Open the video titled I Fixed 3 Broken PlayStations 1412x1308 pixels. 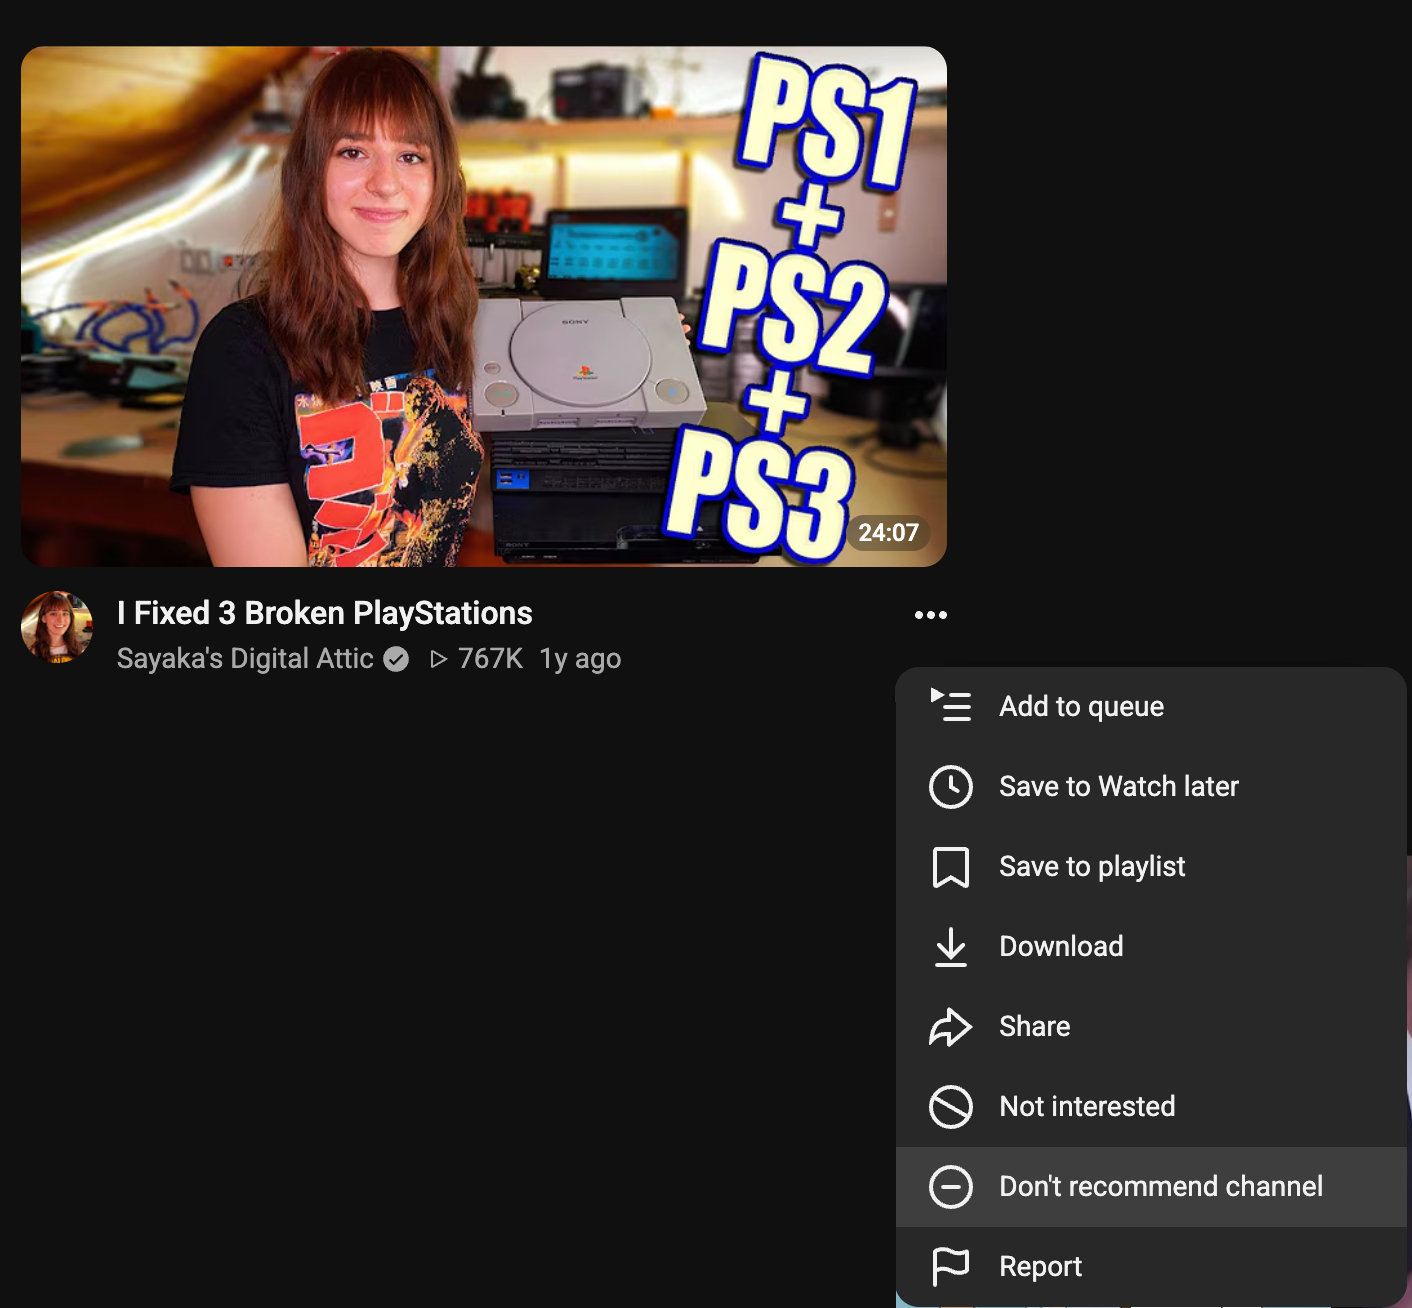click(325, 613)
